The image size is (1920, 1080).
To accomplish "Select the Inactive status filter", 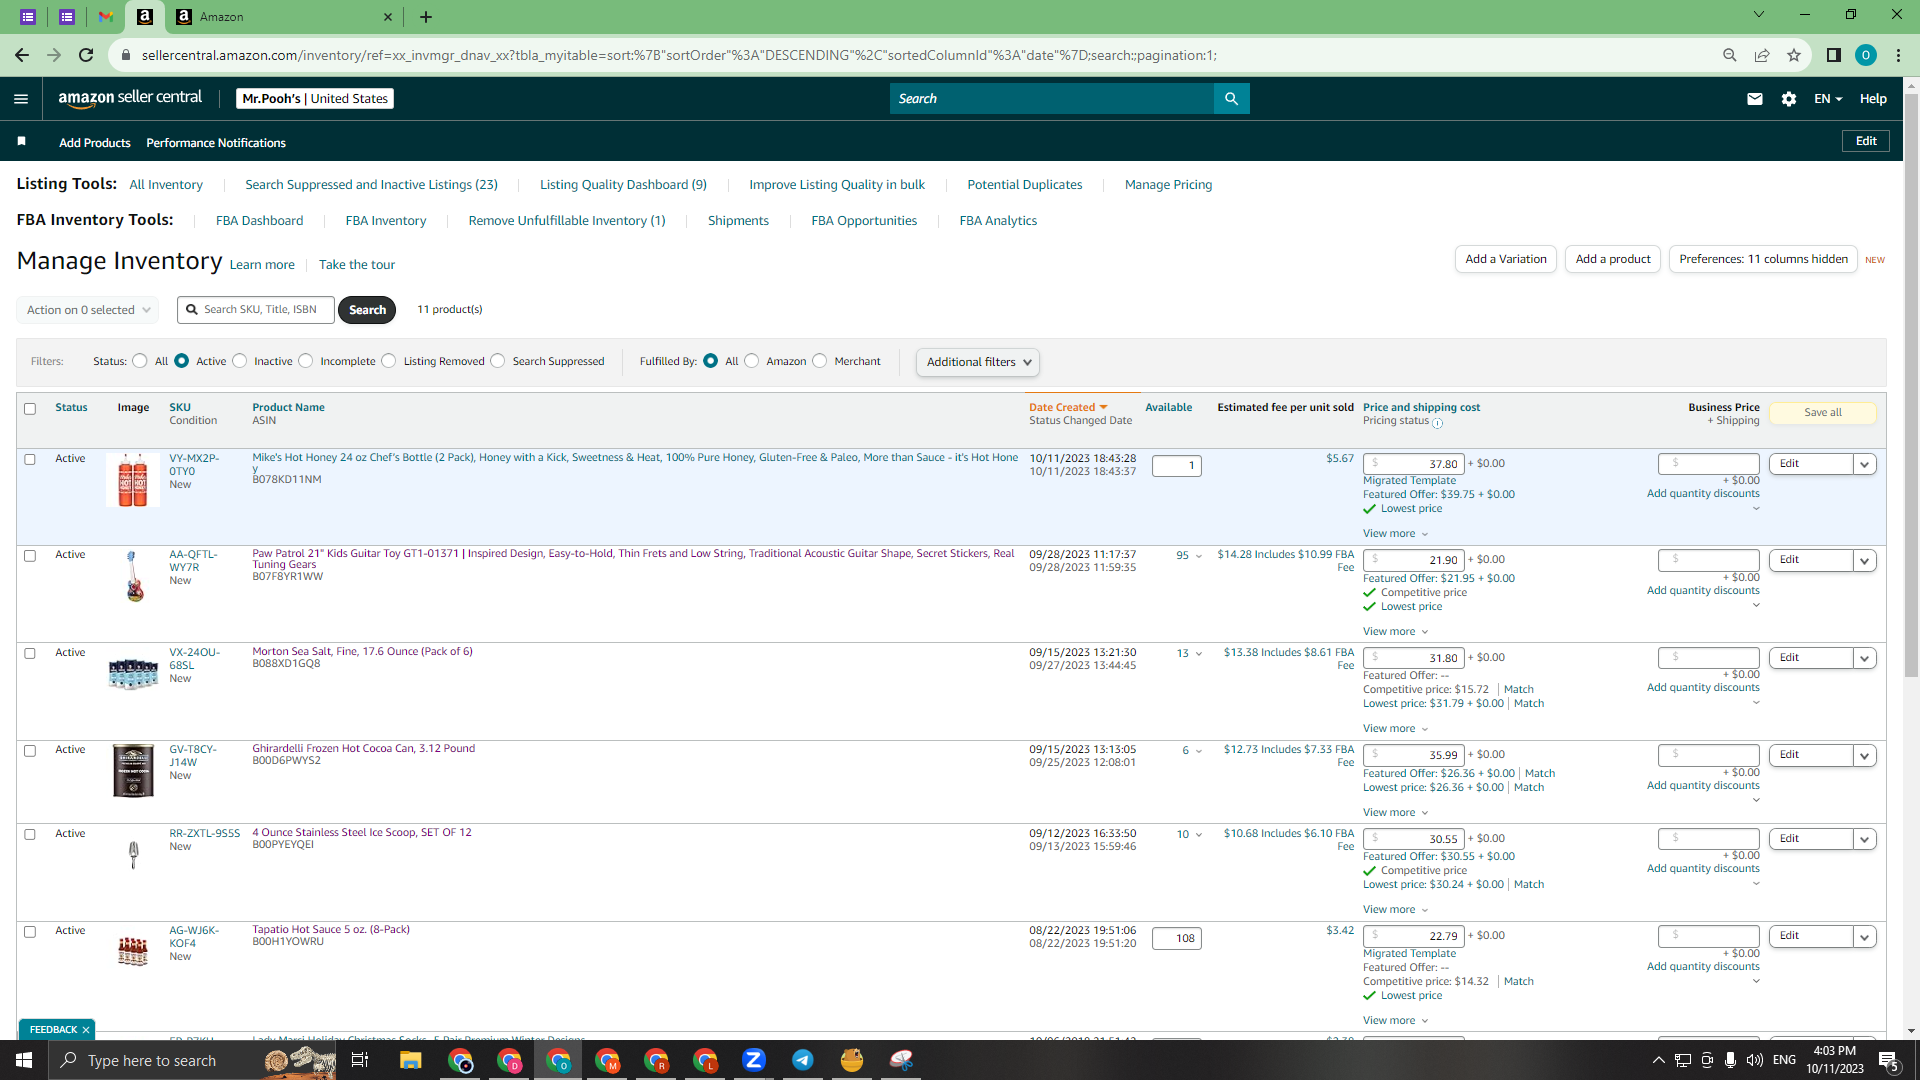I will click(240, 361).
